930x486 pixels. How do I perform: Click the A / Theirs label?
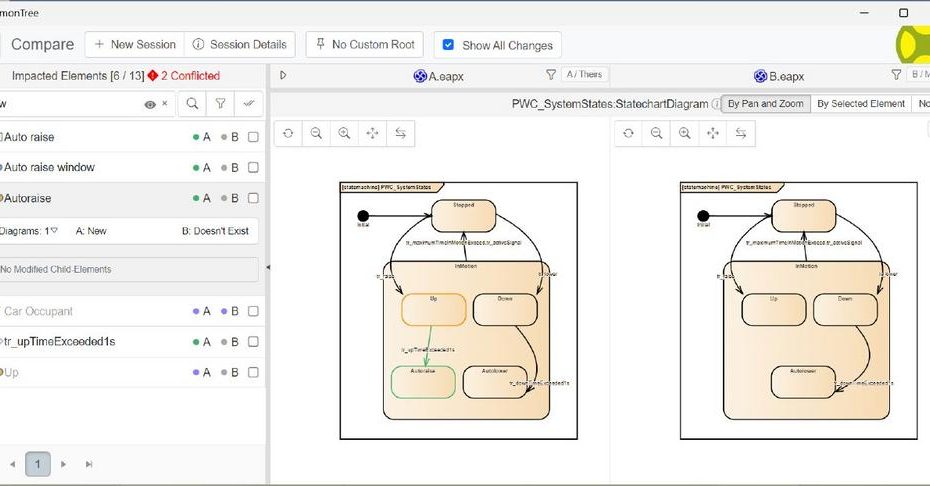click(584, 75)
